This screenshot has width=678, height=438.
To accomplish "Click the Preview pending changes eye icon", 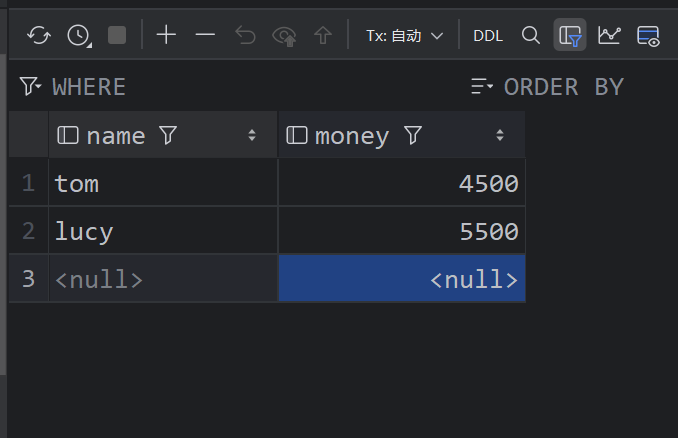I will [x=284, y=36].
